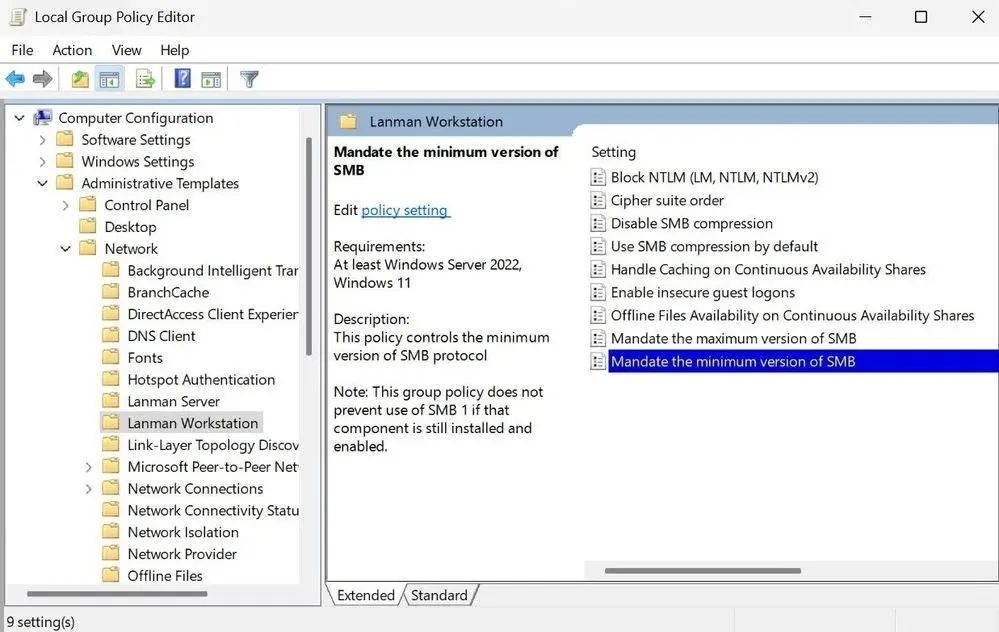Toggle the Show/Hide Console Tree icon

(110, 79)
